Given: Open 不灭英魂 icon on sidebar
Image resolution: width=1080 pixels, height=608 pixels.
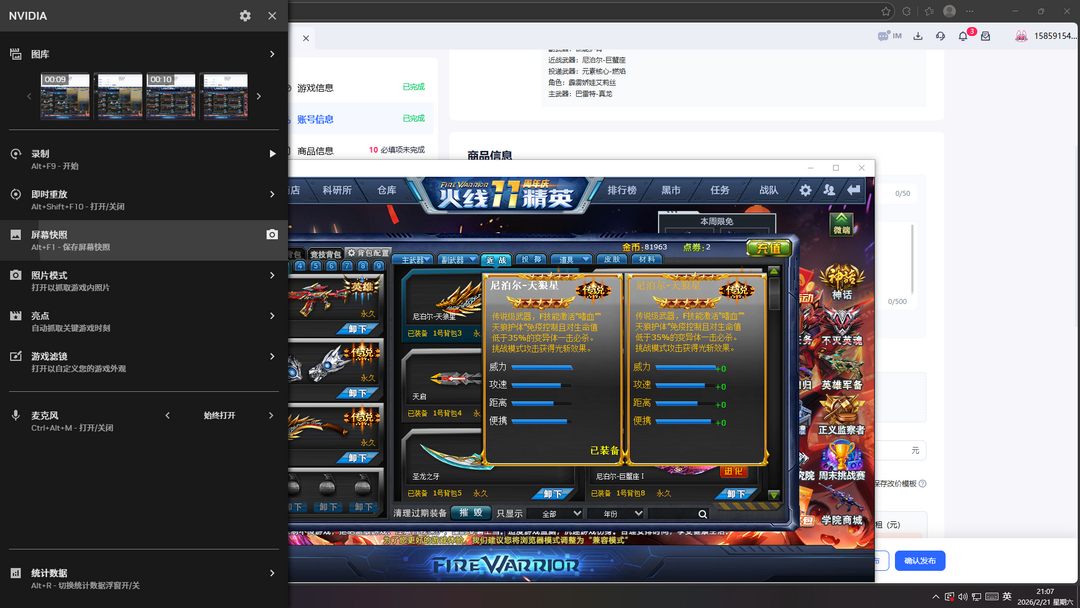Looking at the screenshot, I should pyautogui.click(x=842, y=326).
